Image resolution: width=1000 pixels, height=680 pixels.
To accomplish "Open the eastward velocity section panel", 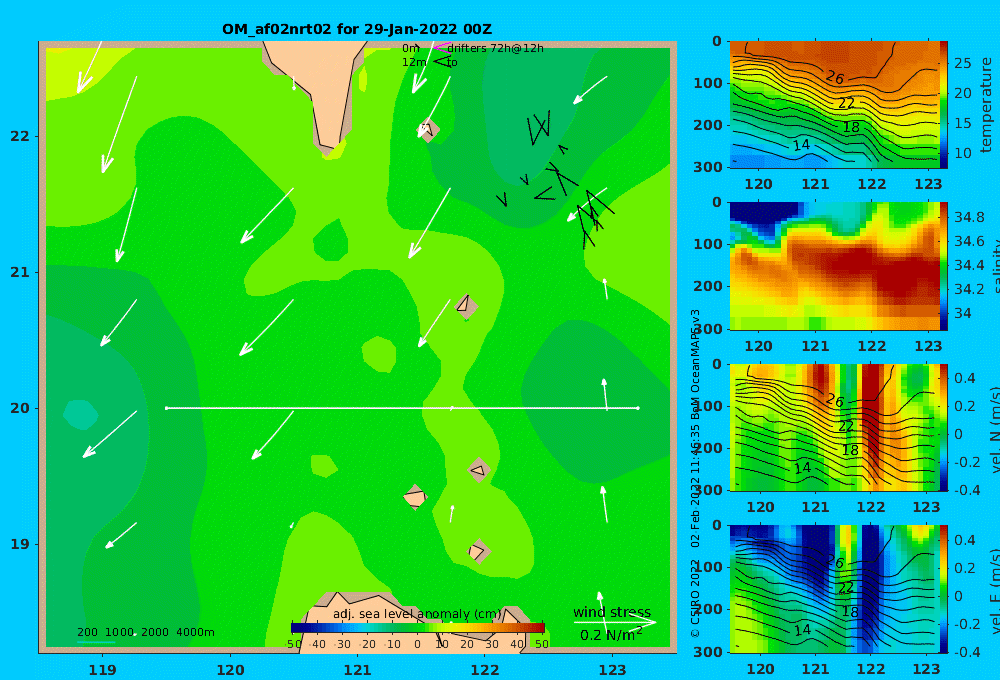I will tap(834, 589).
